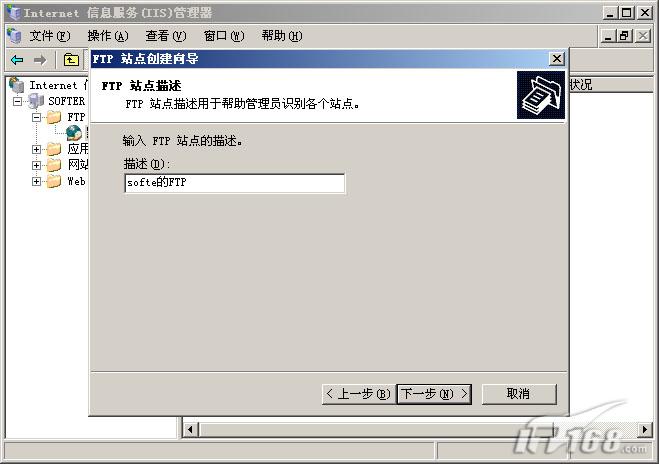Collapse the FTP sites folder node
Image resolution: width=659 pixels, height=464 pixels.
pyautogui.click(x=37, y=117)
